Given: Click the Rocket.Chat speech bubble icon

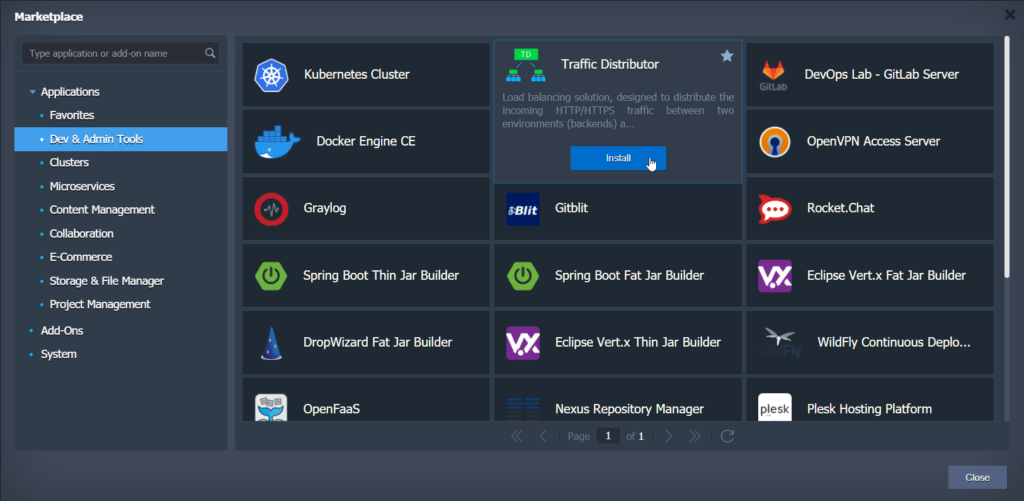Looking at the screenshot, I should click(775, 209).
